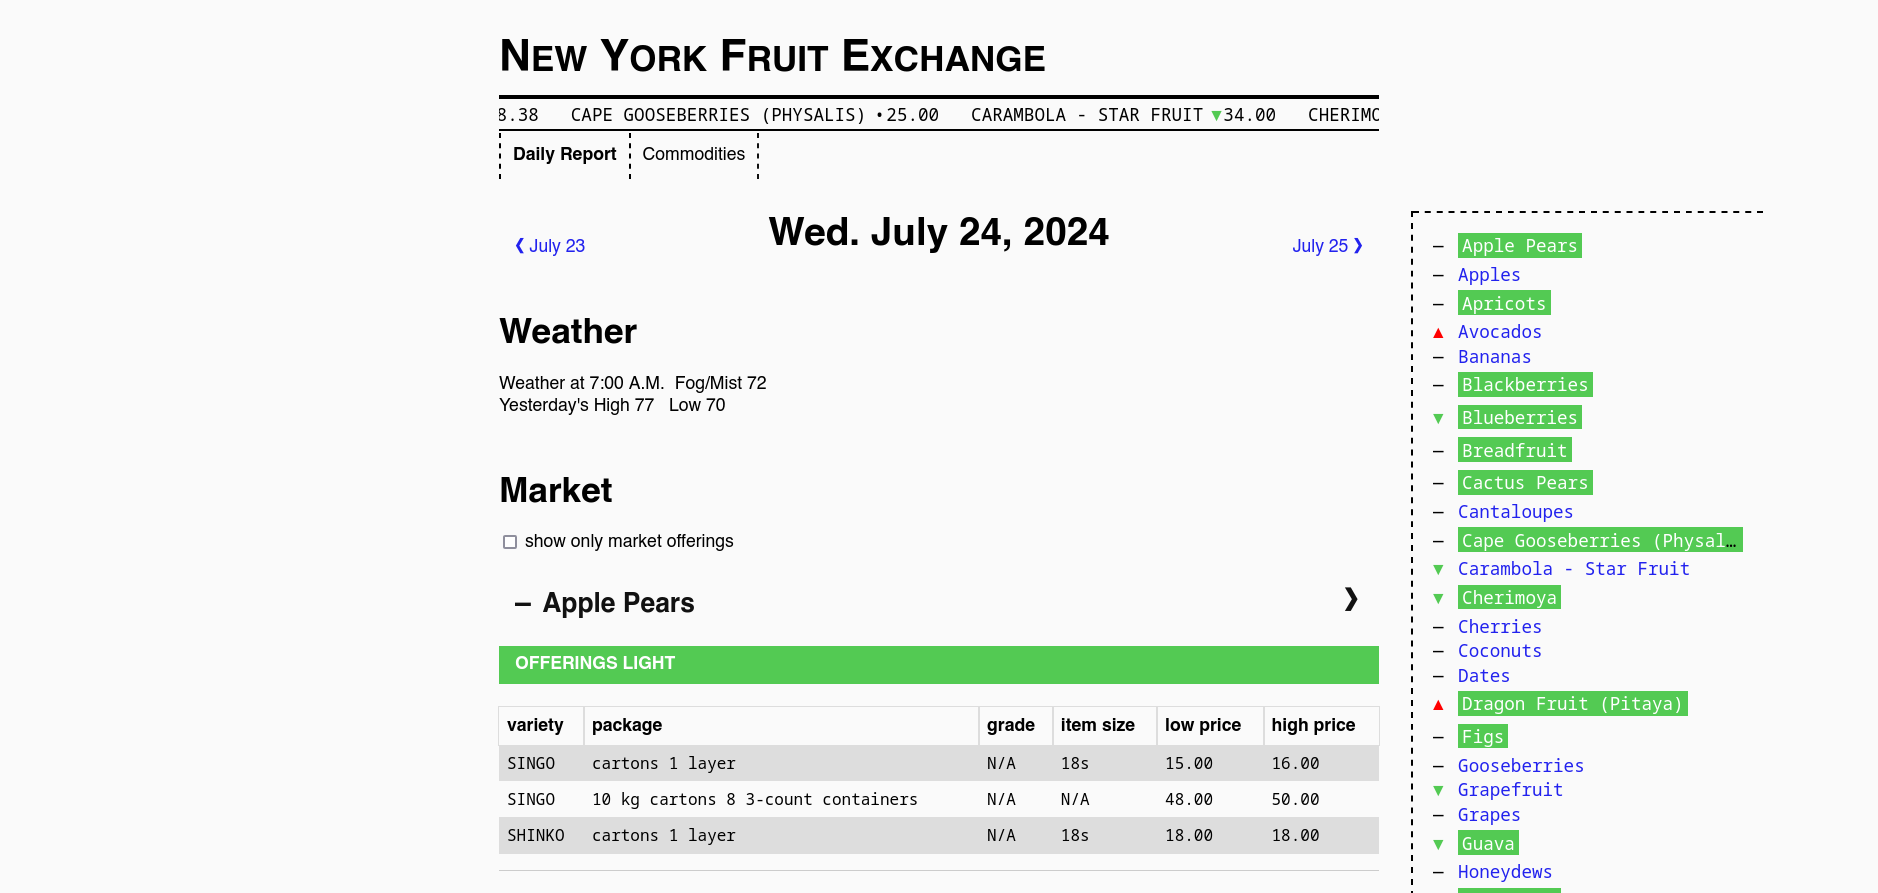Open Blackberries in the sidebar

(1525, 385)
